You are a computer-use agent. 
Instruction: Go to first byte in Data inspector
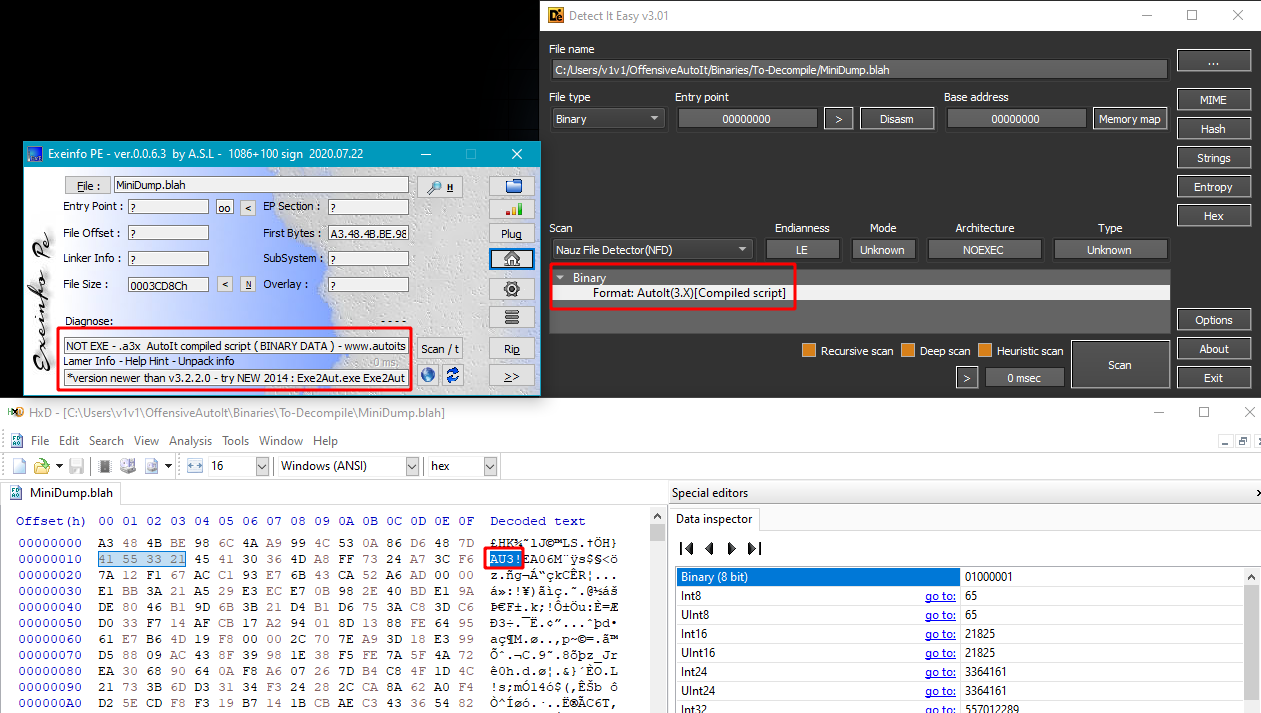[x=687, y=548]
